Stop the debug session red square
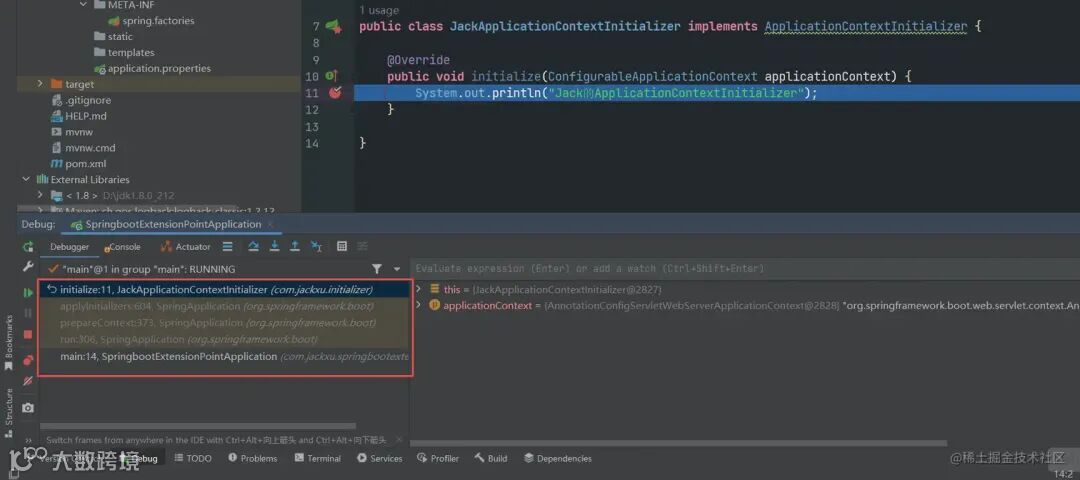The height and width of the screenshot is (480, 1080). click(x=28, y=335)
